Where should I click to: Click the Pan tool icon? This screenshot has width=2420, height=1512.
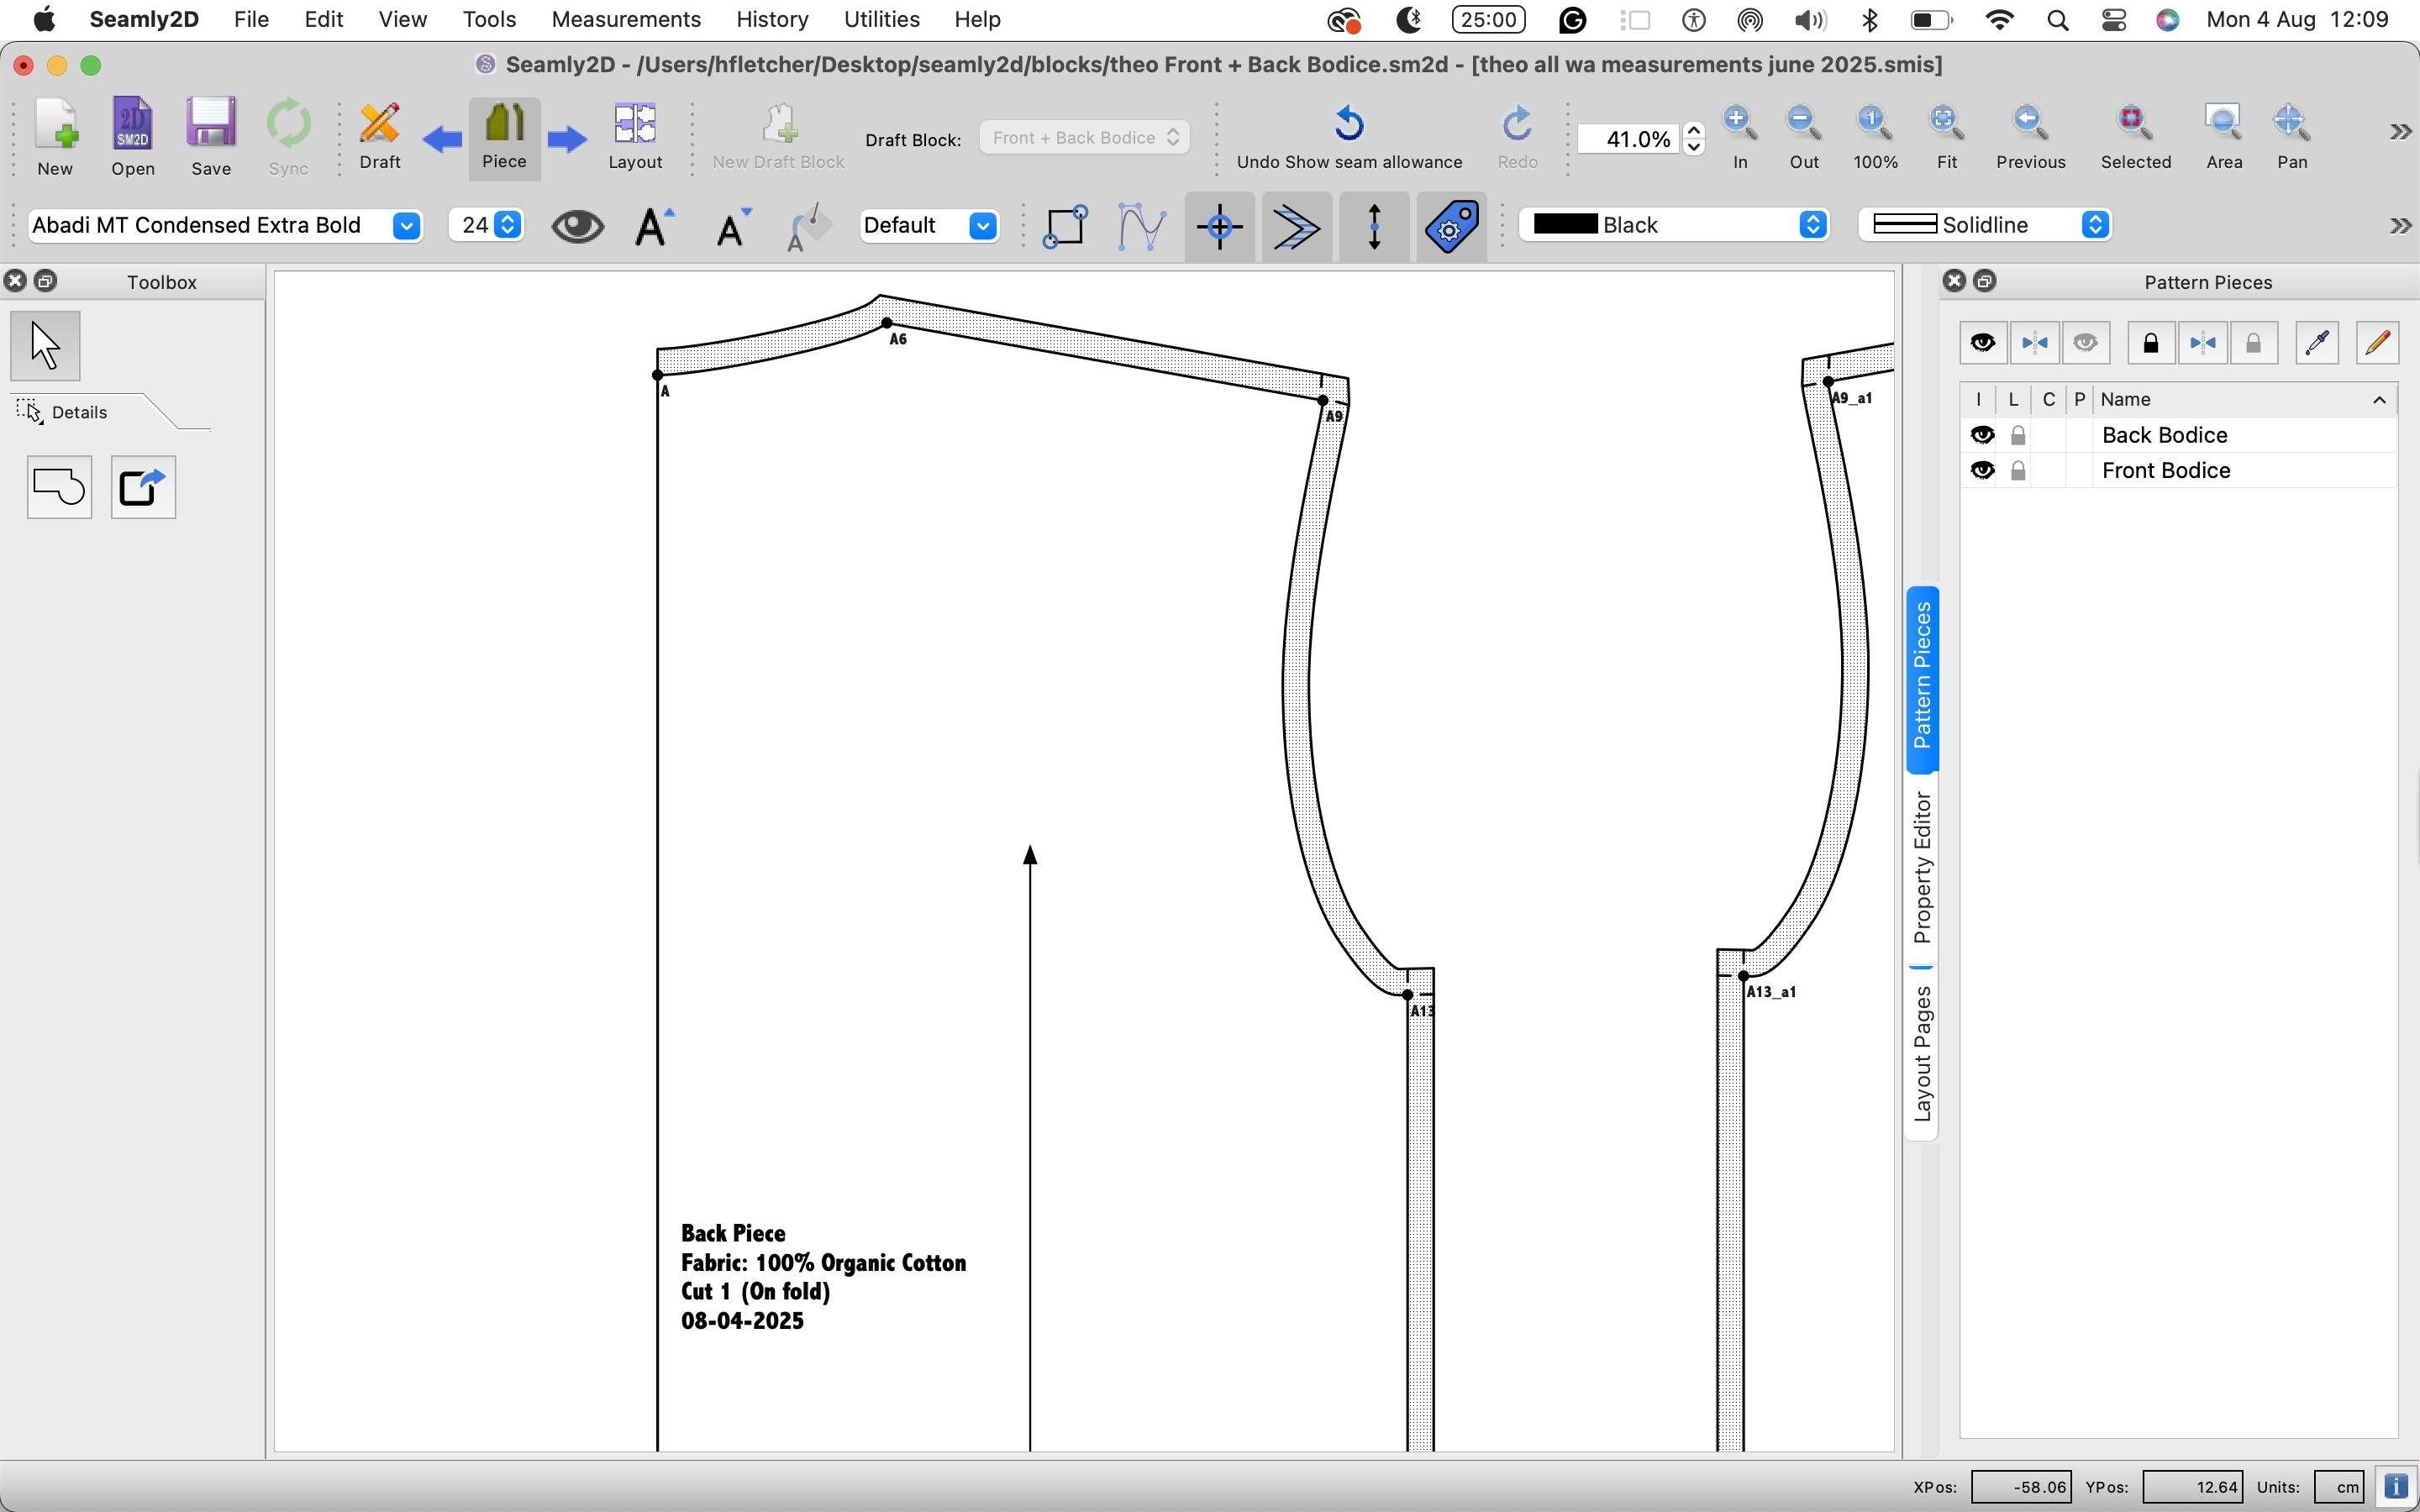(2290, 123)
